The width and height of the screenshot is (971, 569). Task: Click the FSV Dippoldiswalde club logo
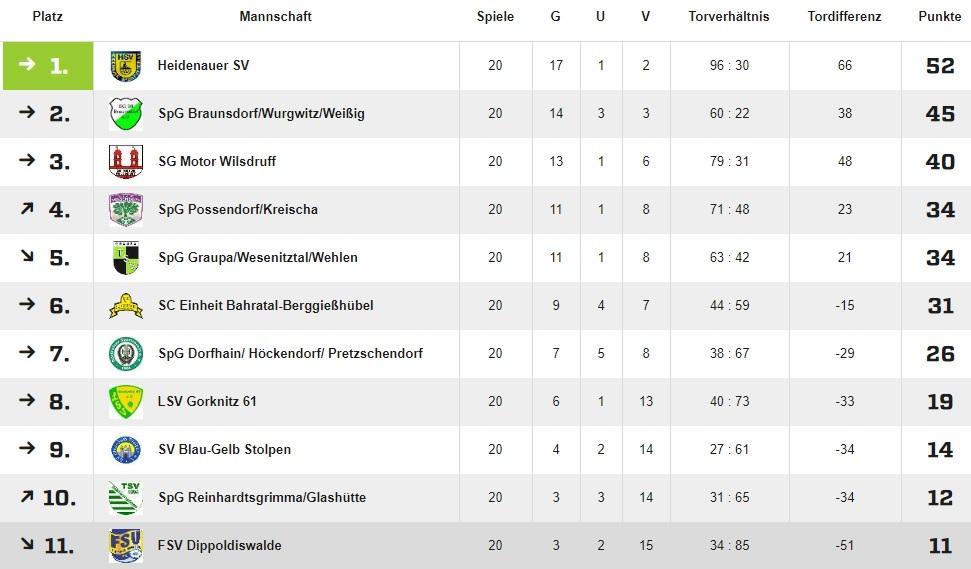(x=125, y=546)
